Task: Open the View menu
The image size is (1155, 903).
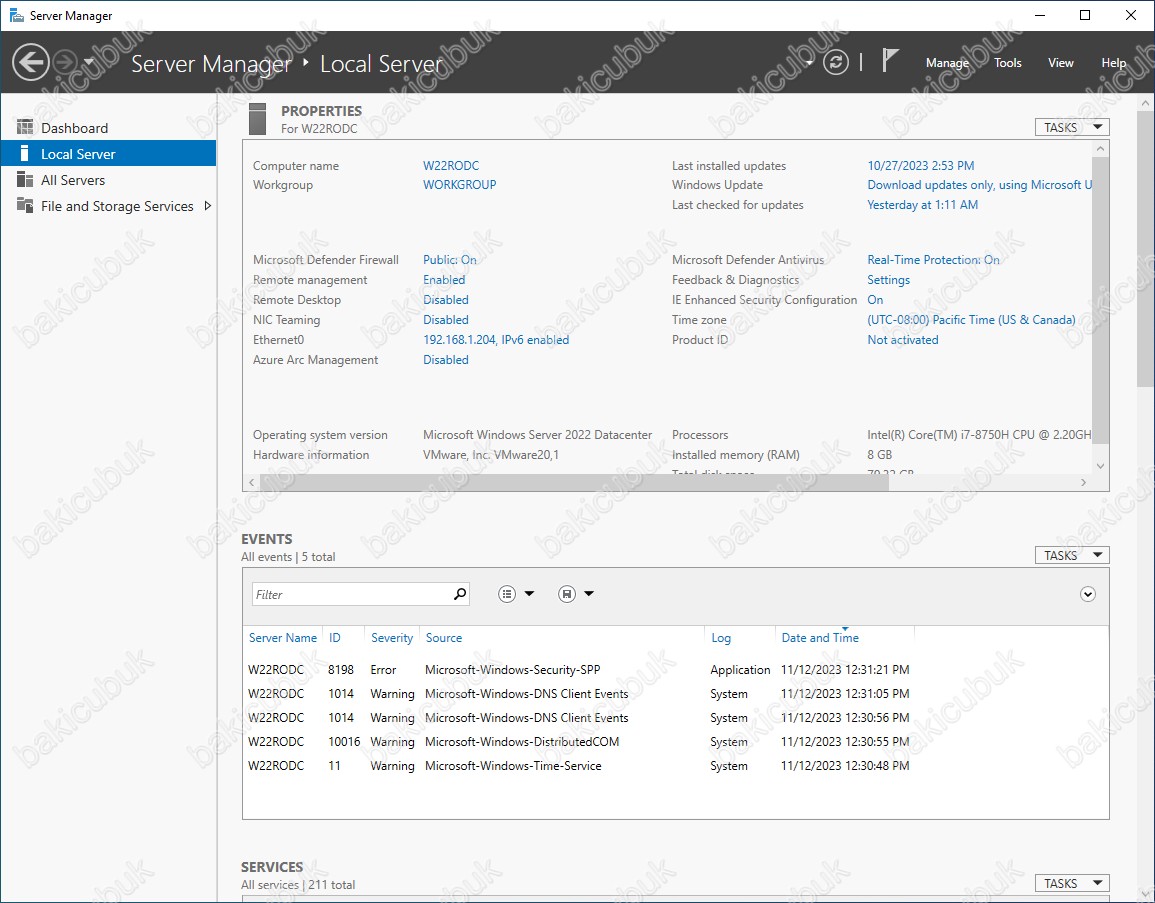Action: (x=1061, y=63)
